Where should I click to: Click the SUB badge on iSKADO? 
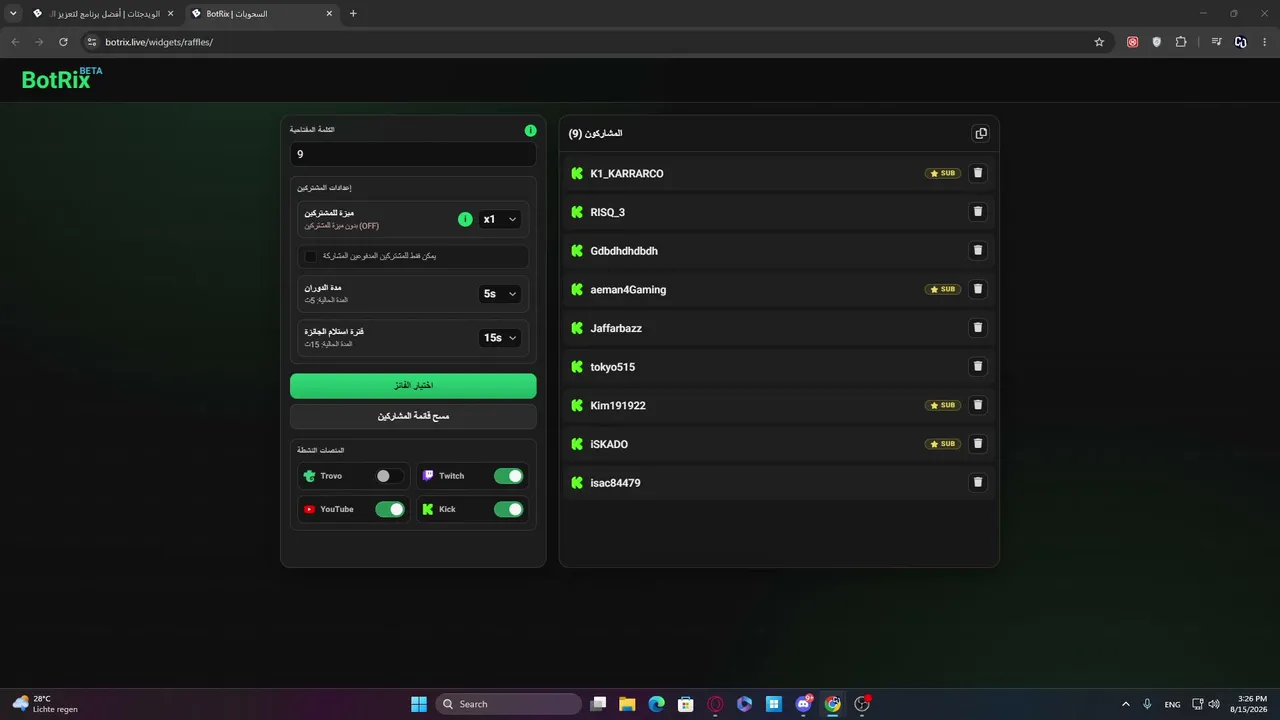click(943, 444)
